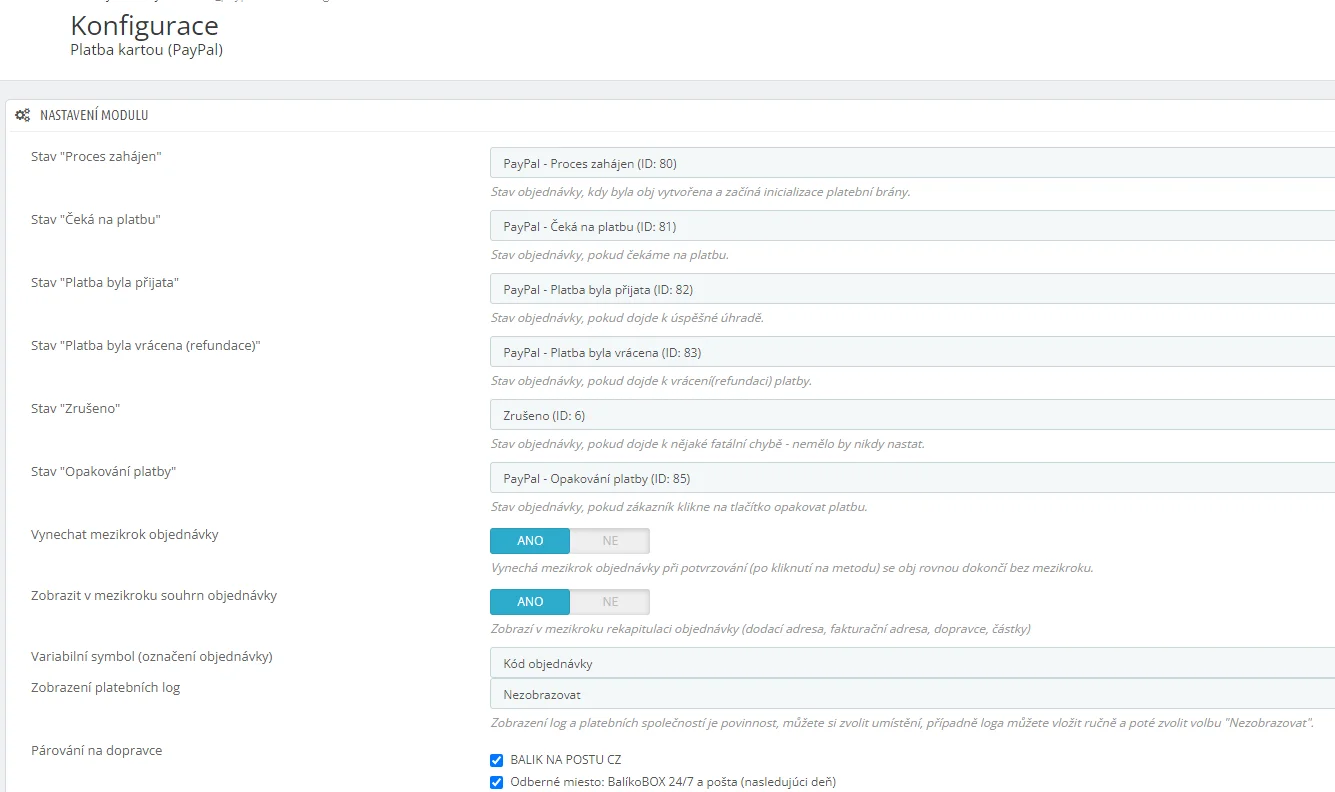Image resolution: width=1335 pixels, height=792 pixels.
Task: Click the NASTAVENÍ MODULU panel heading
Action: pyautogui.click(x=94, y=116)
